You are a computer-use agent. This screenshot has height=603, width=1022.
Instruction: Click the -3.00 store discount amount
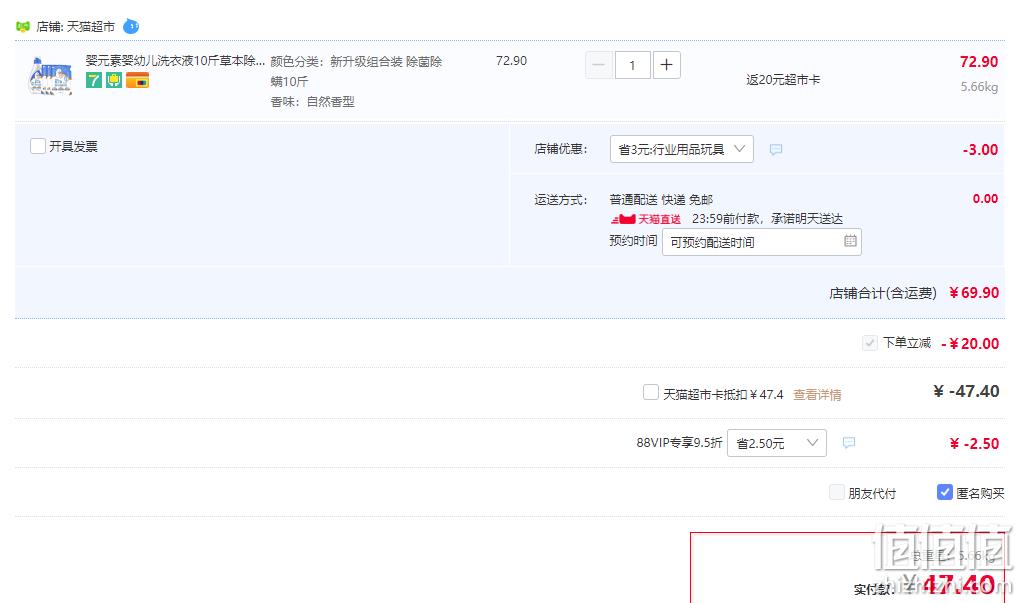pyautogui.click(x=980, y=149)
